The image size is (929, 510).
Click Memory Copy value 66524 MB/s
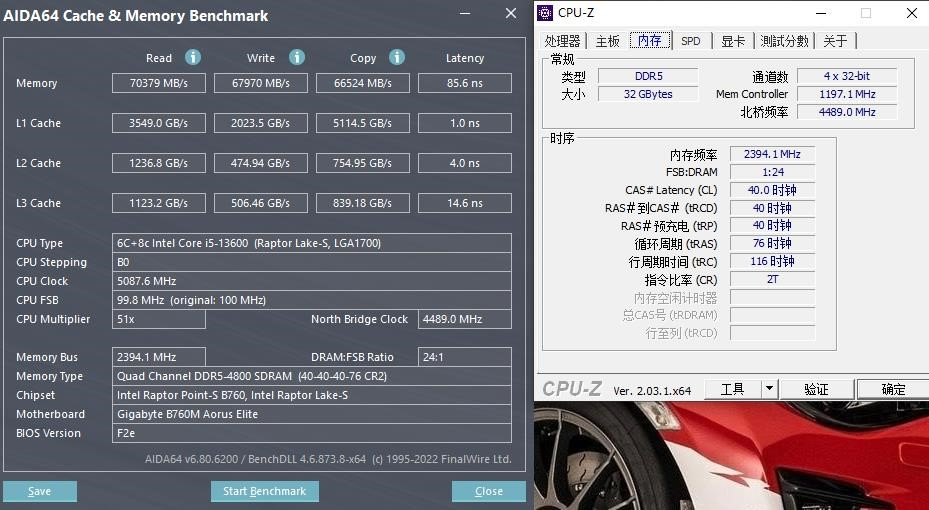363,83
